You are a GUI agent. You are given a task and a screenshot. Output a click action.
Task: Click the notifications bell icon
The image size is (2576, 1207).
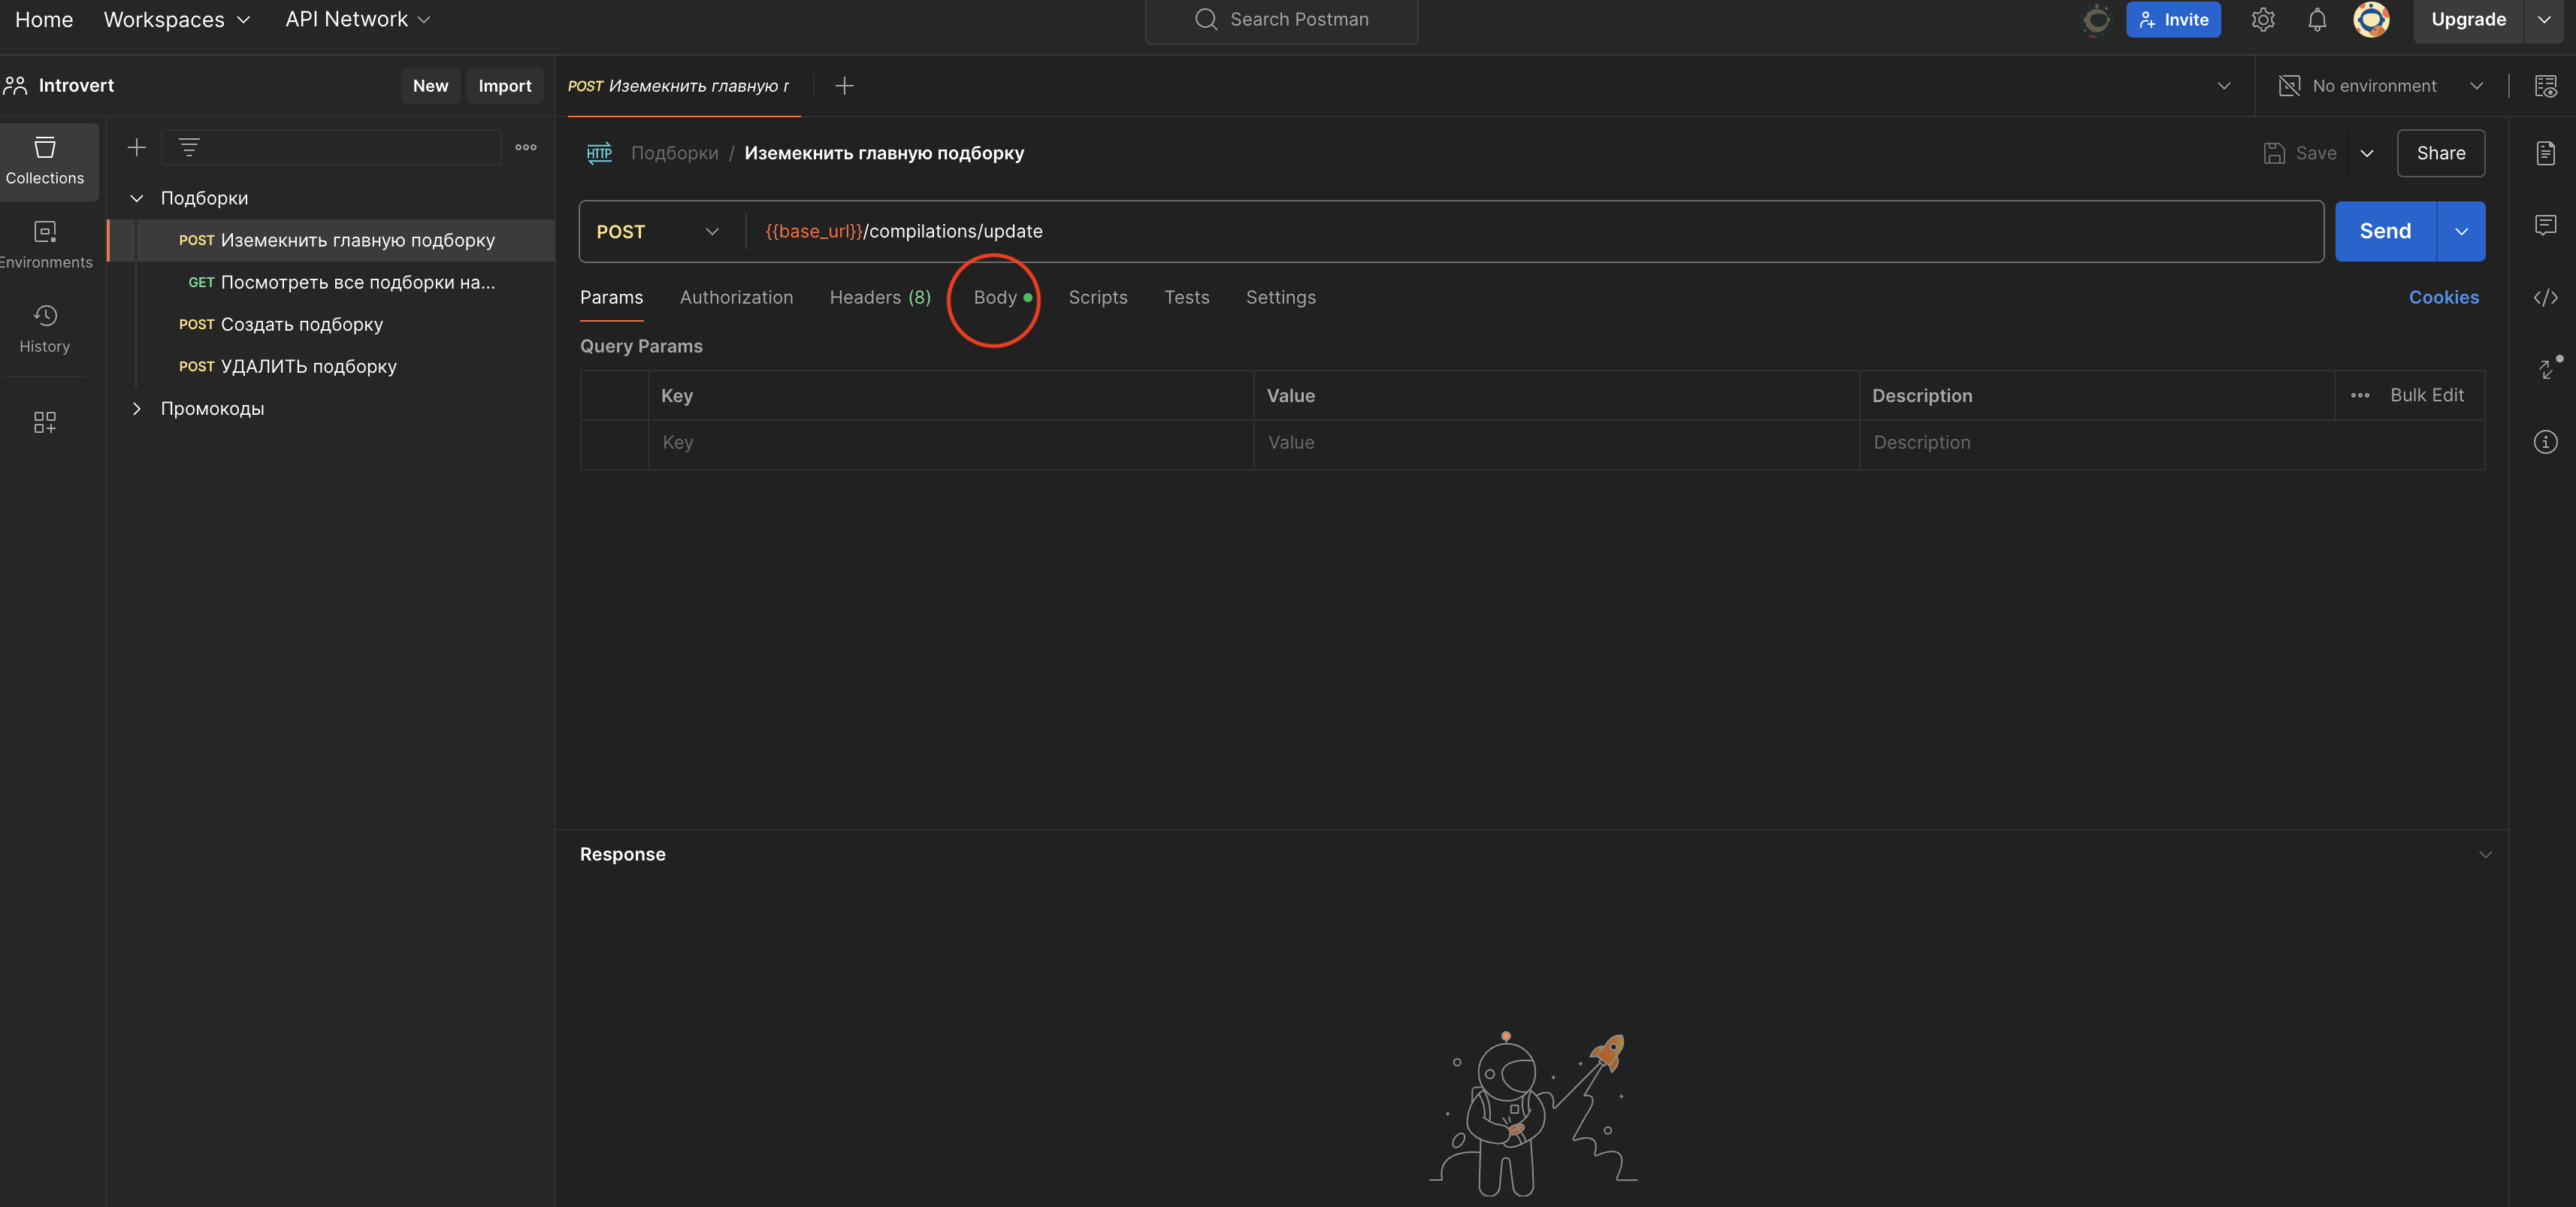tap(2316, 20)
